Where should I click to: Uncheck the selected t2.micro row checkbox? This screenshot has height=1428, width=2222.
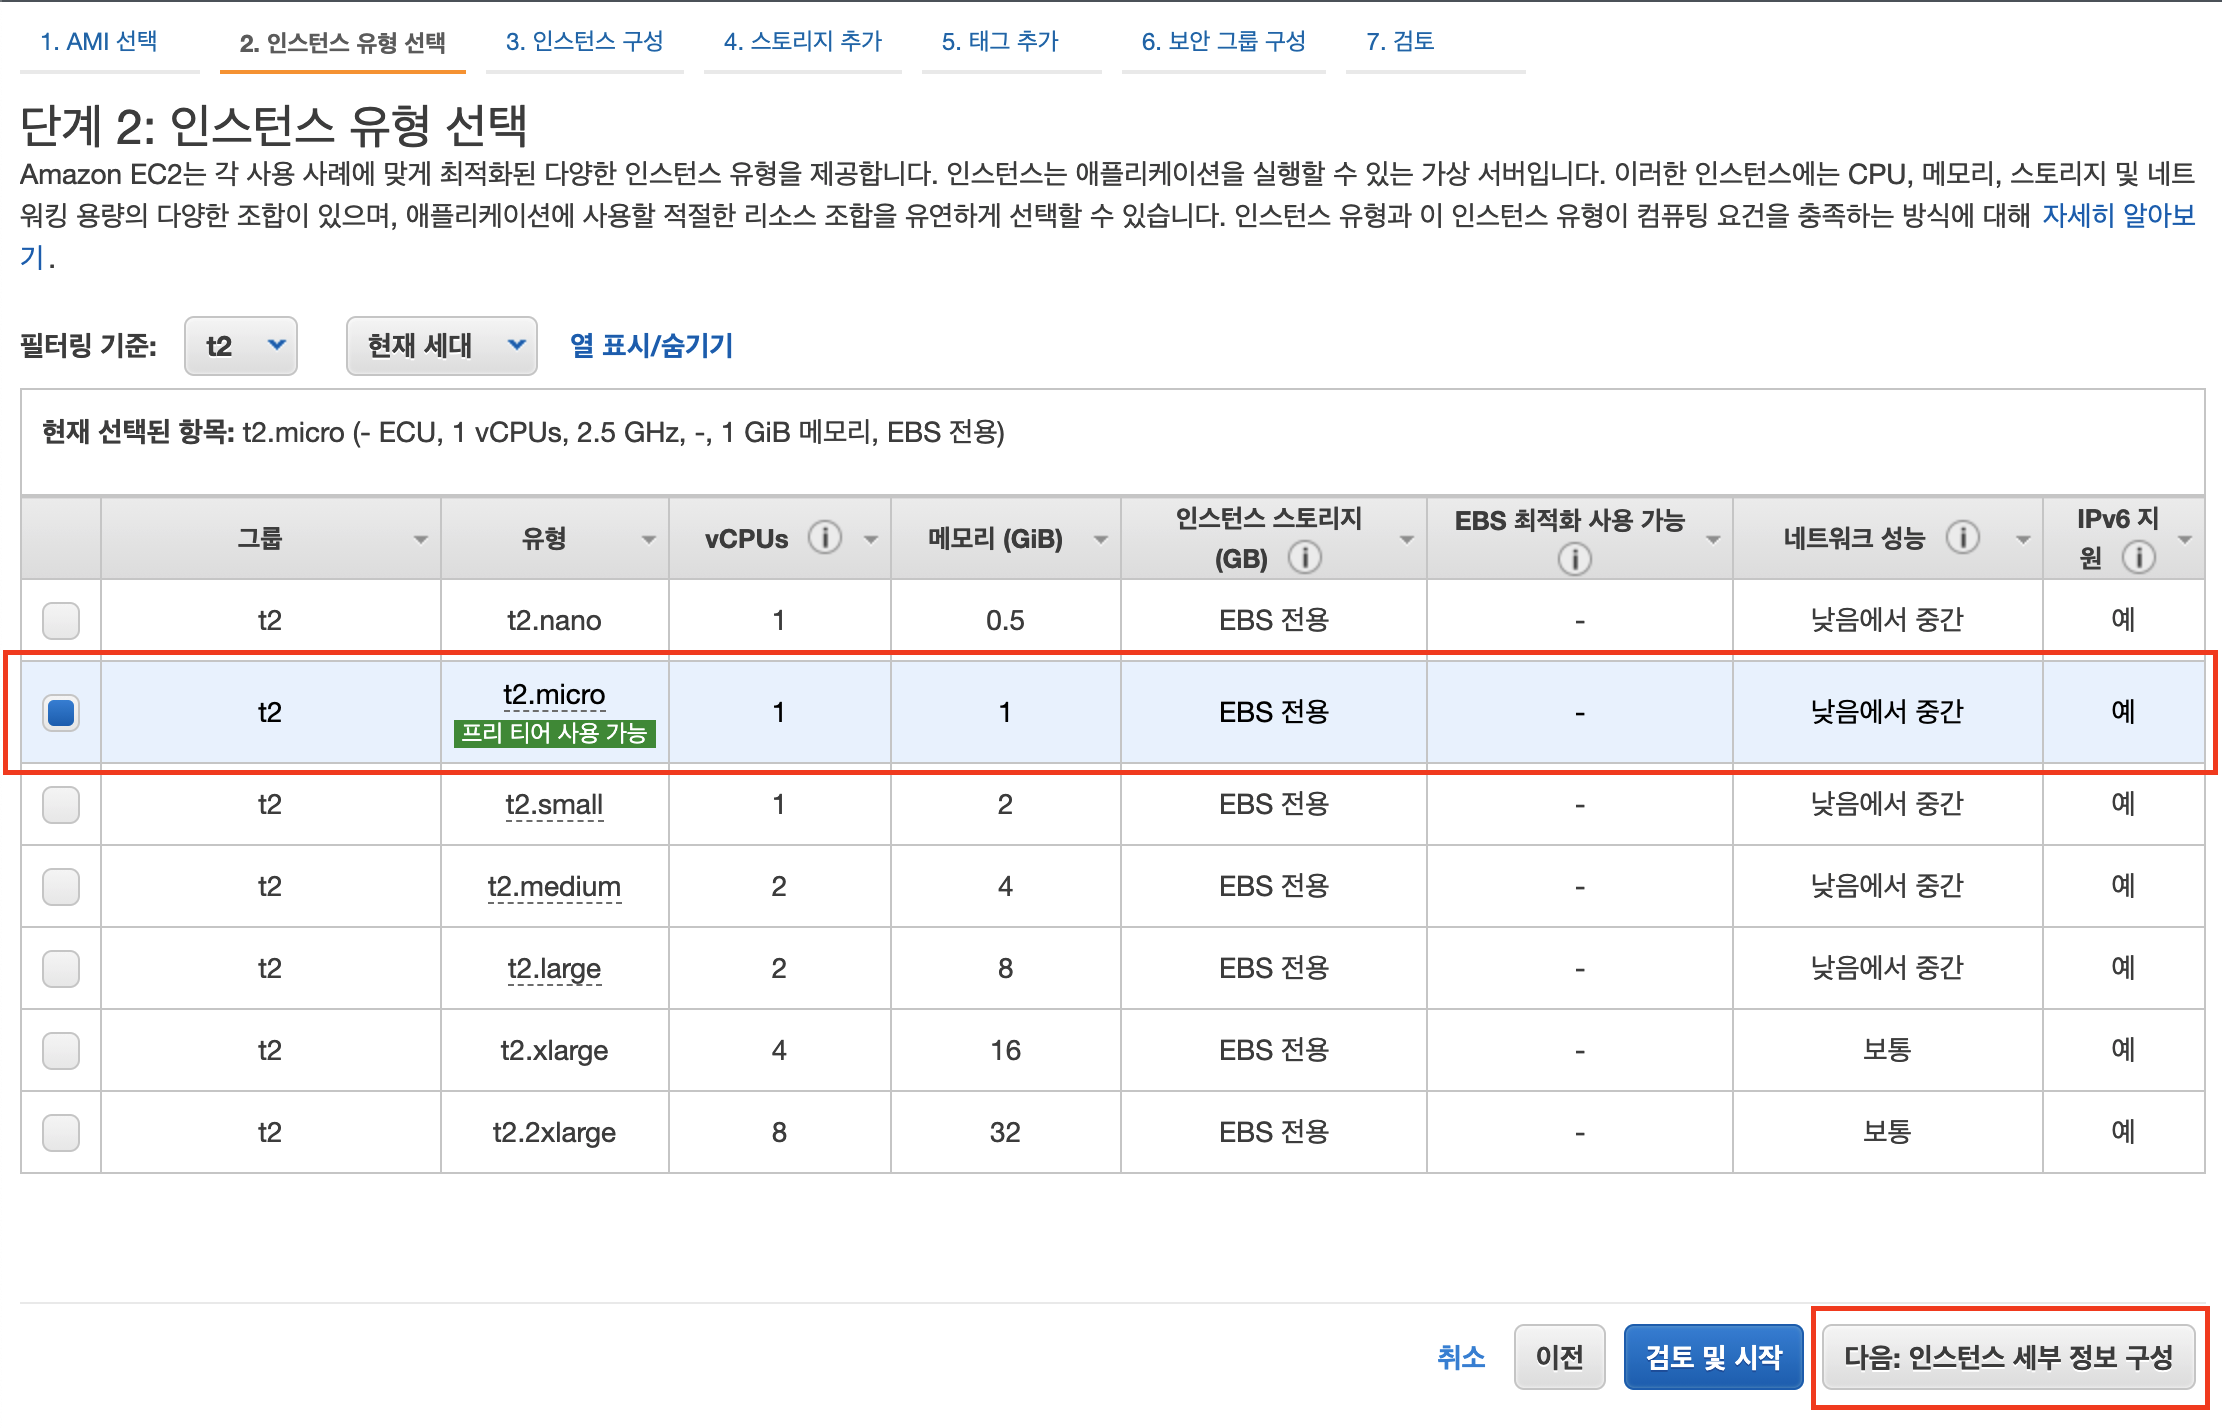[61, 712]
